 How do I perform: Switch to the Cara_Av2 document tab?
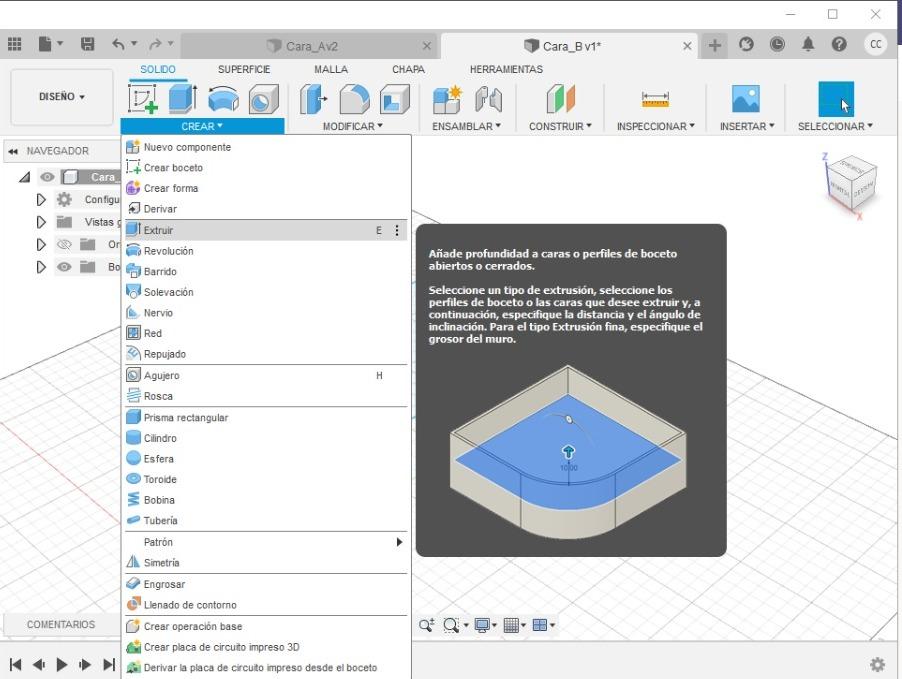point(309,46)
